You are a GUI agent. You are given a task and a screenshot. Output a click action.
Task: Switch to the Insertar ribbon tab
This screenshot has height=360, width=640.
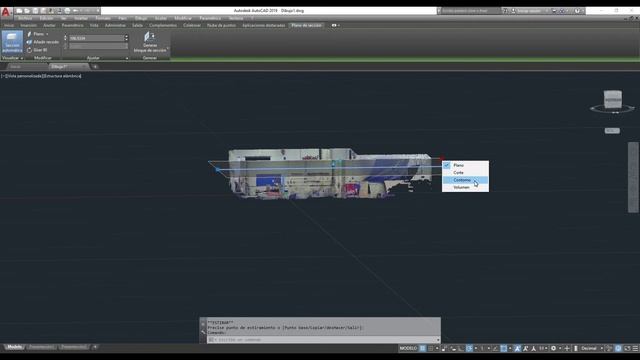tap(29, 25)
